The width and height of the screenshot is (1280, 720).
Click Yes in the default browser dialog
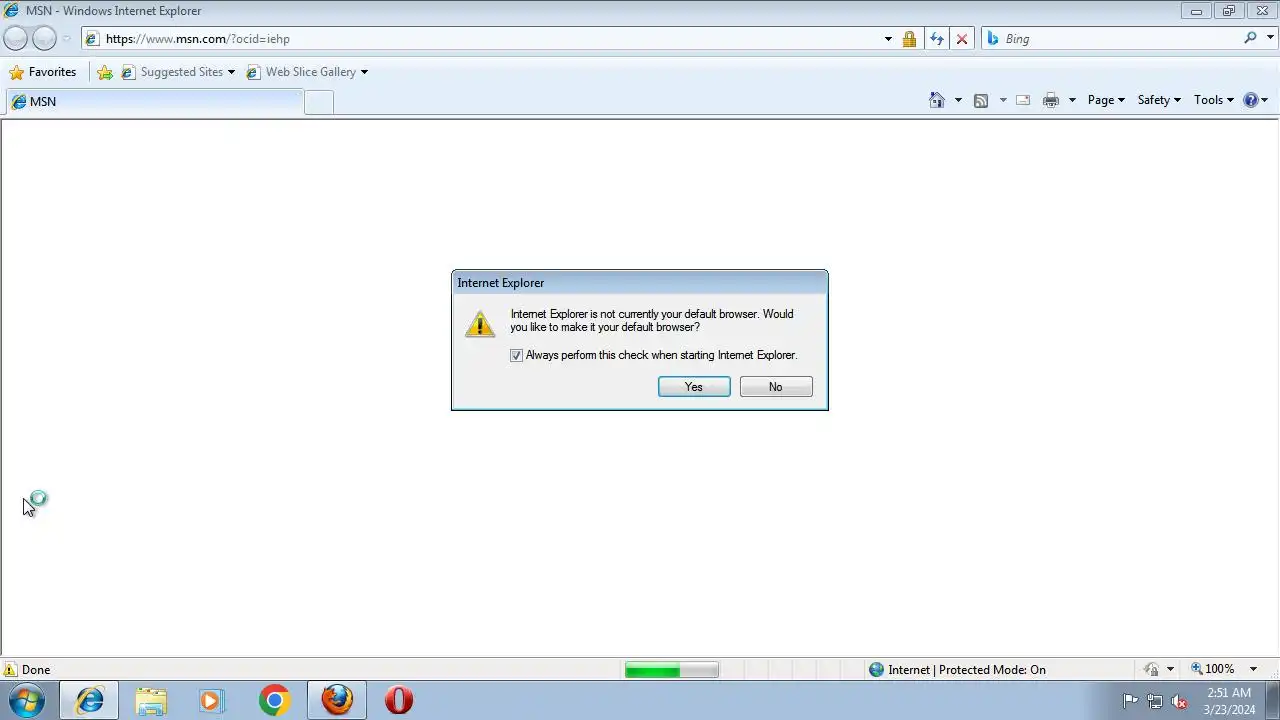pyautogui.click(x=694, y=387)
